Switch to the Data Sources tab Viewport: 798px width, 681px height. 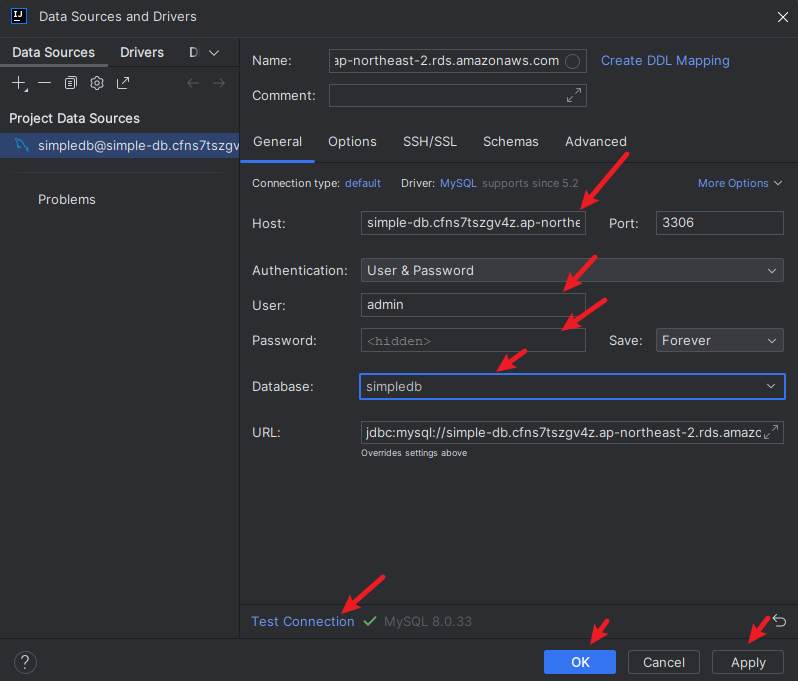pyautogui.click(x=53, y=52)
